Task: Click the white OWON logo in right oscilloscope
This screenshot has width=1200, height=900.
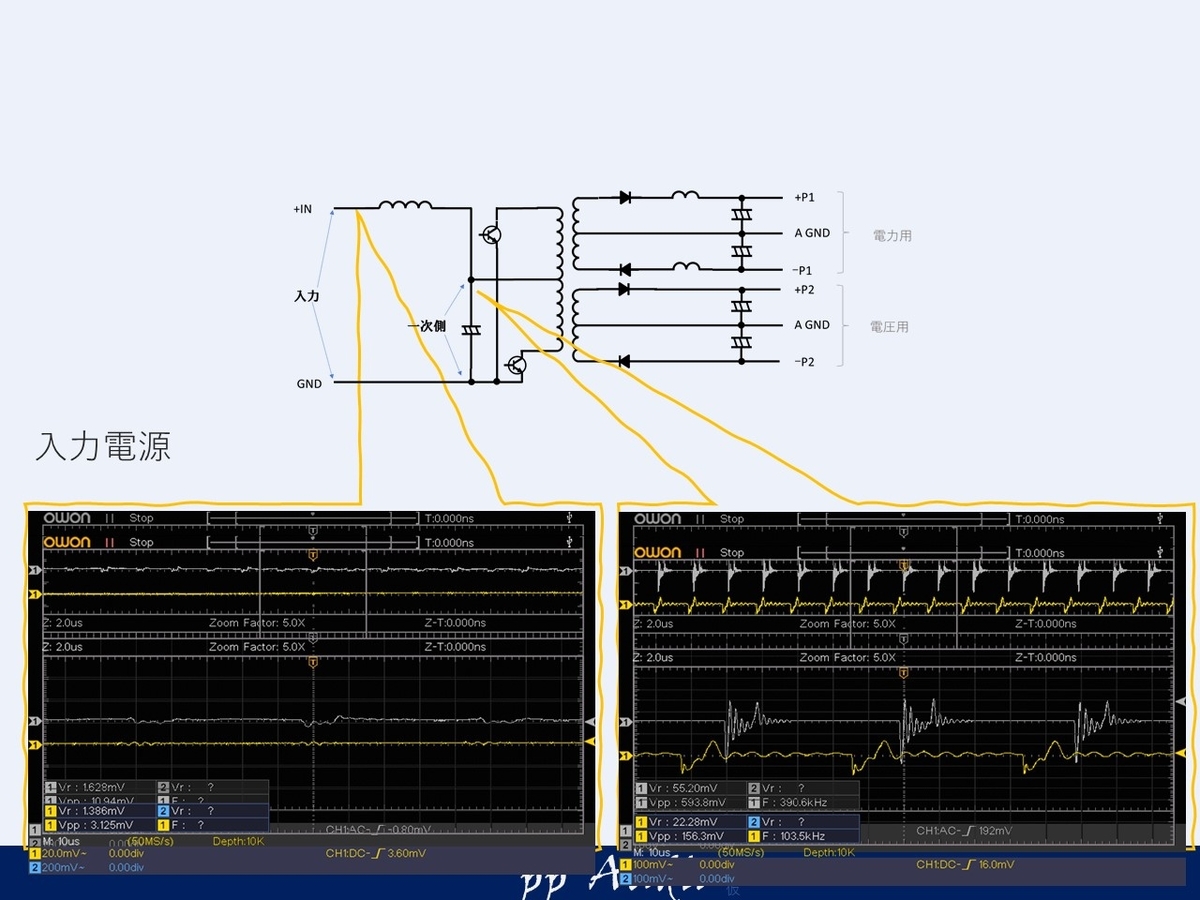Action: pyautogui.click(x=658, y=519)
